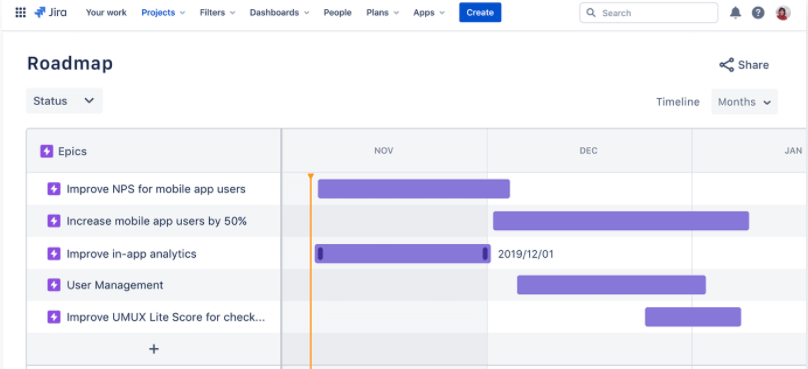Add a new epic with plus icon

point(154,349)
